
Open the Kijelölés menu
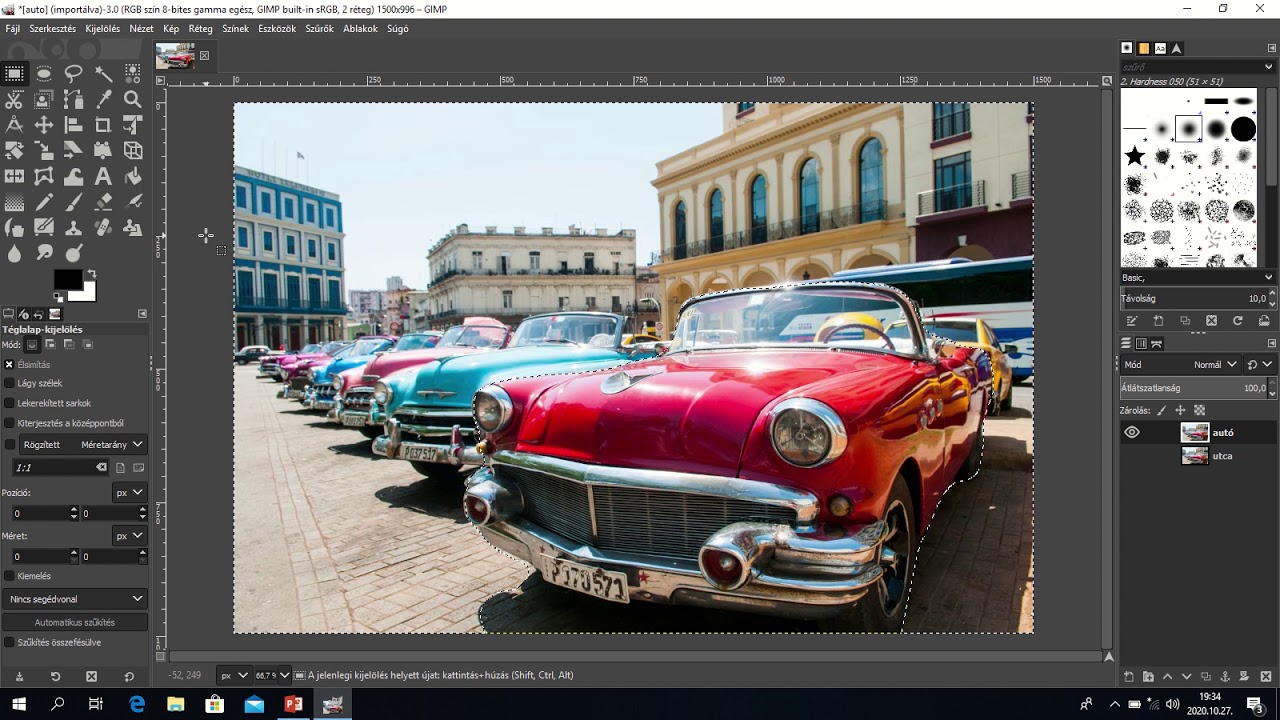tap(103, 29)
